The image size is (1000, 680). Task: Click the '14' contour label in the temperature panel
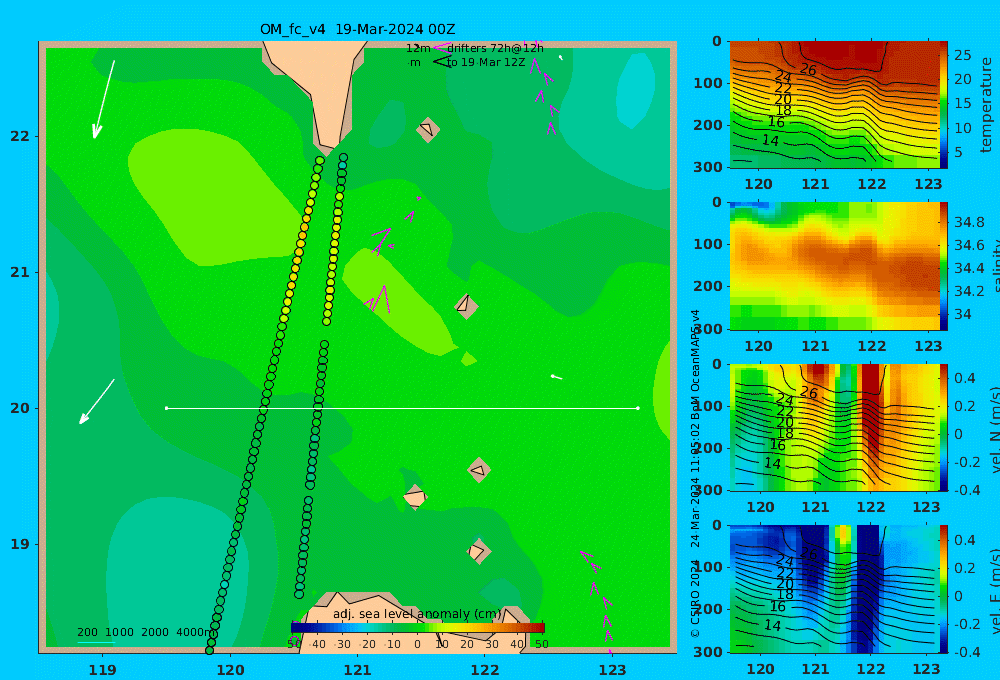pyautogui.click(x=771, y=140)
